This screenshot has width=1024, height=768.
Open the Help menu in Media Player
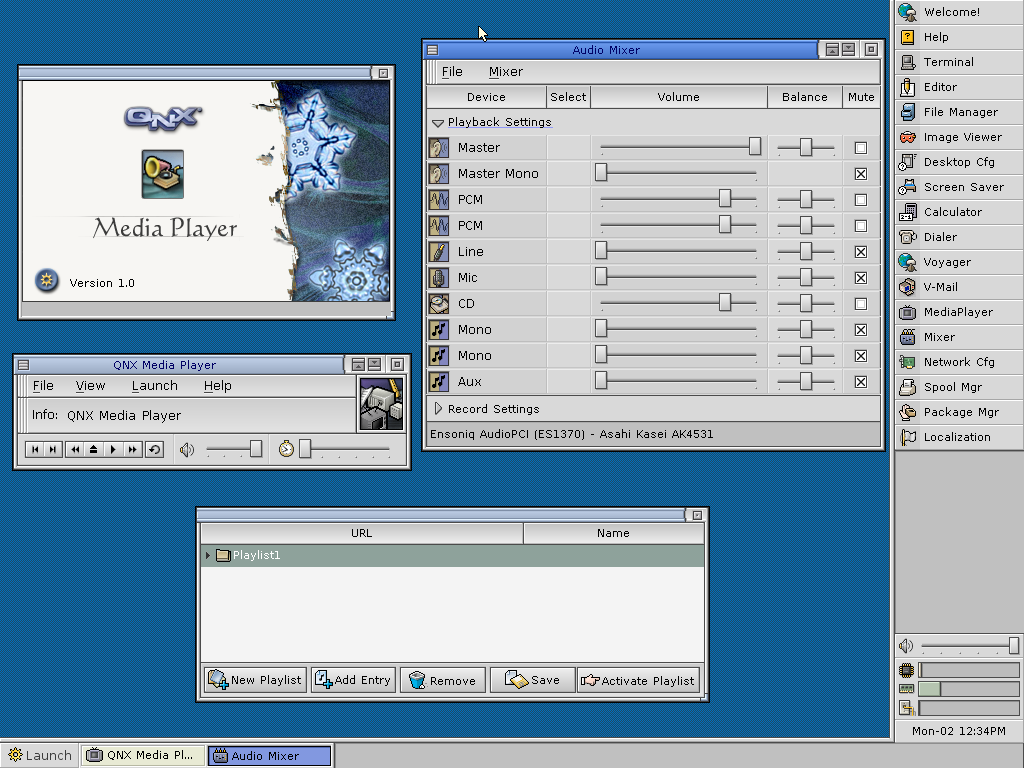click(217, 386)
